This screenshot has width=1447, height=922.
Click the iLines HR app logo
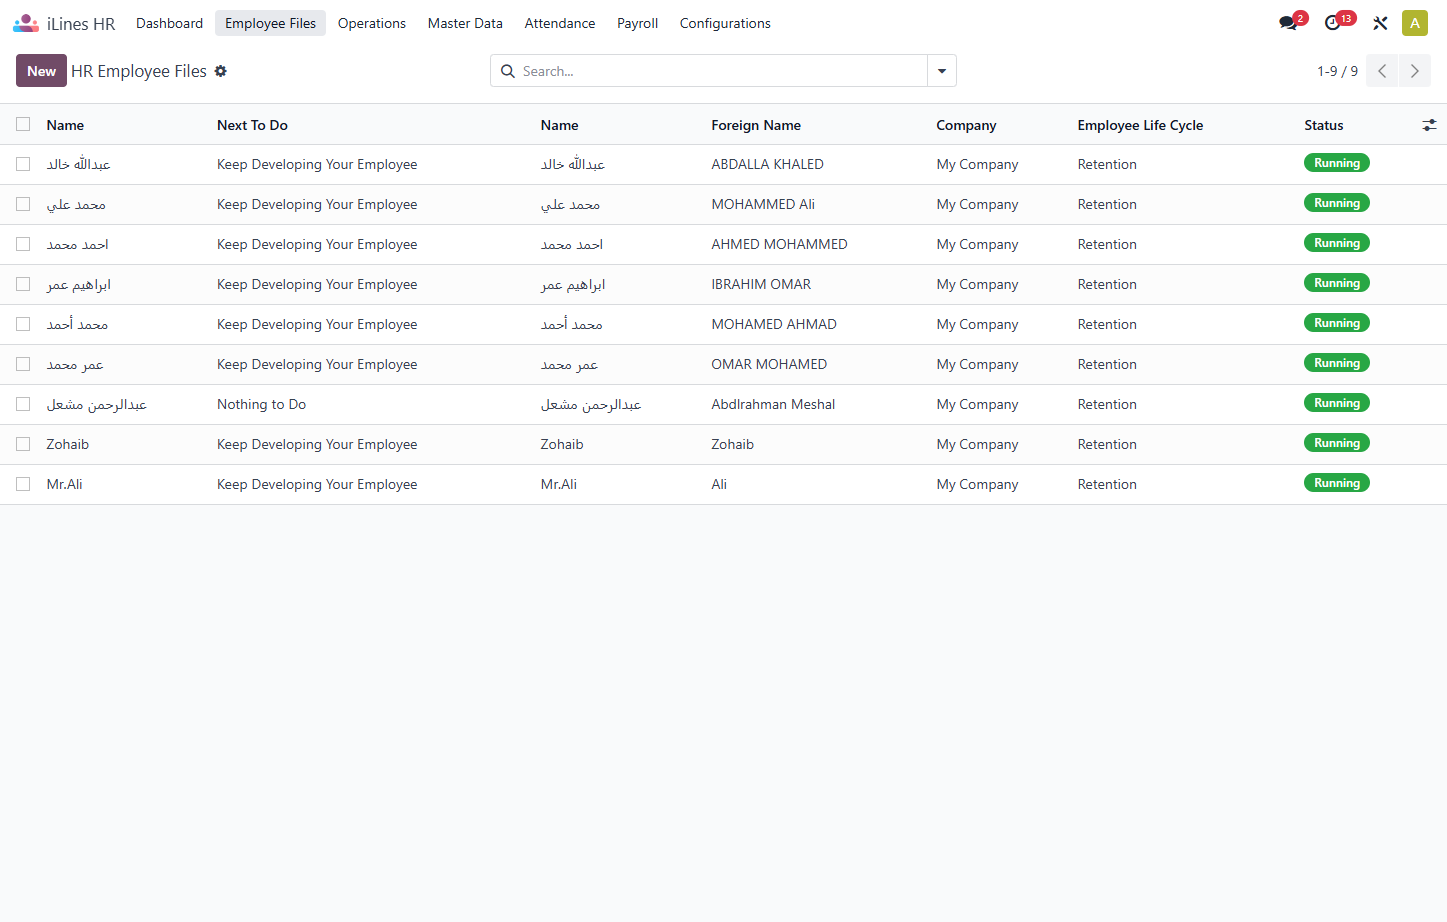click(x=26, y=23)
